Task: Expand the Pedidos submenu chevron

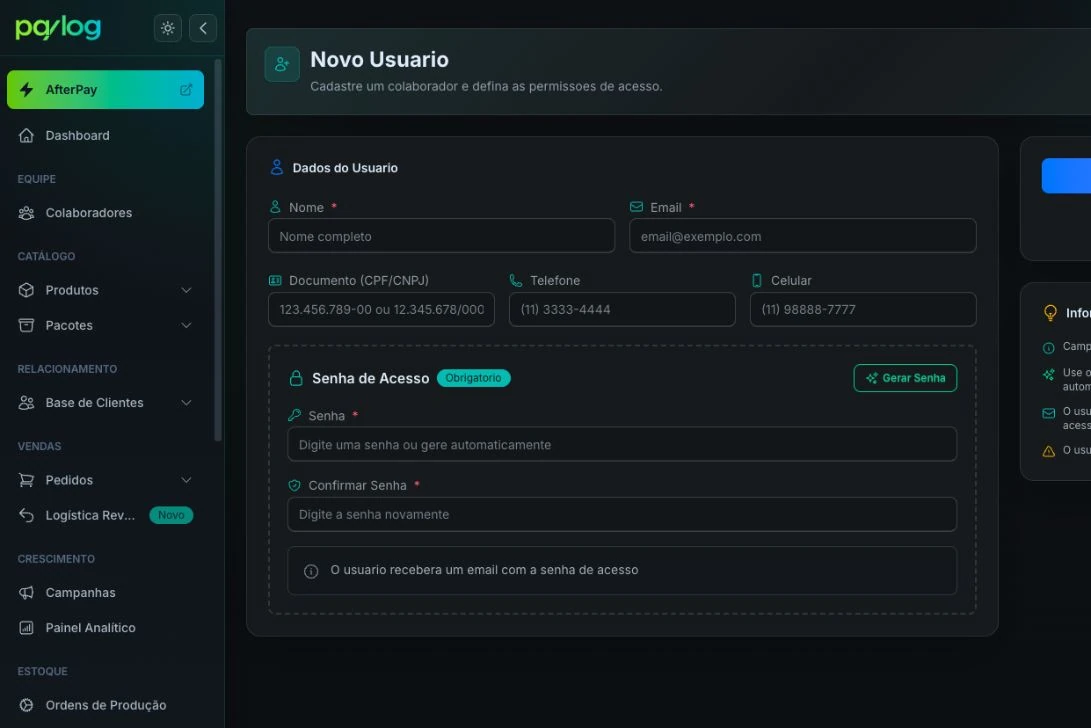Action: [186, 480]
